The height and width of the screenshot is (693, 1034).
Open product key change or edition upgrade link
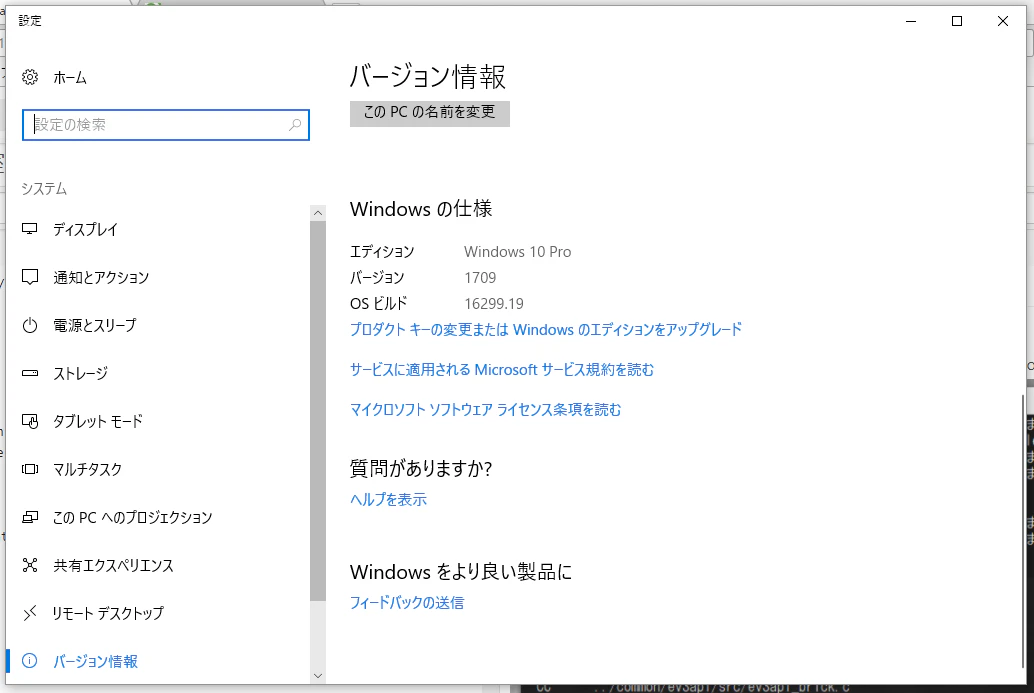(545, 329)
